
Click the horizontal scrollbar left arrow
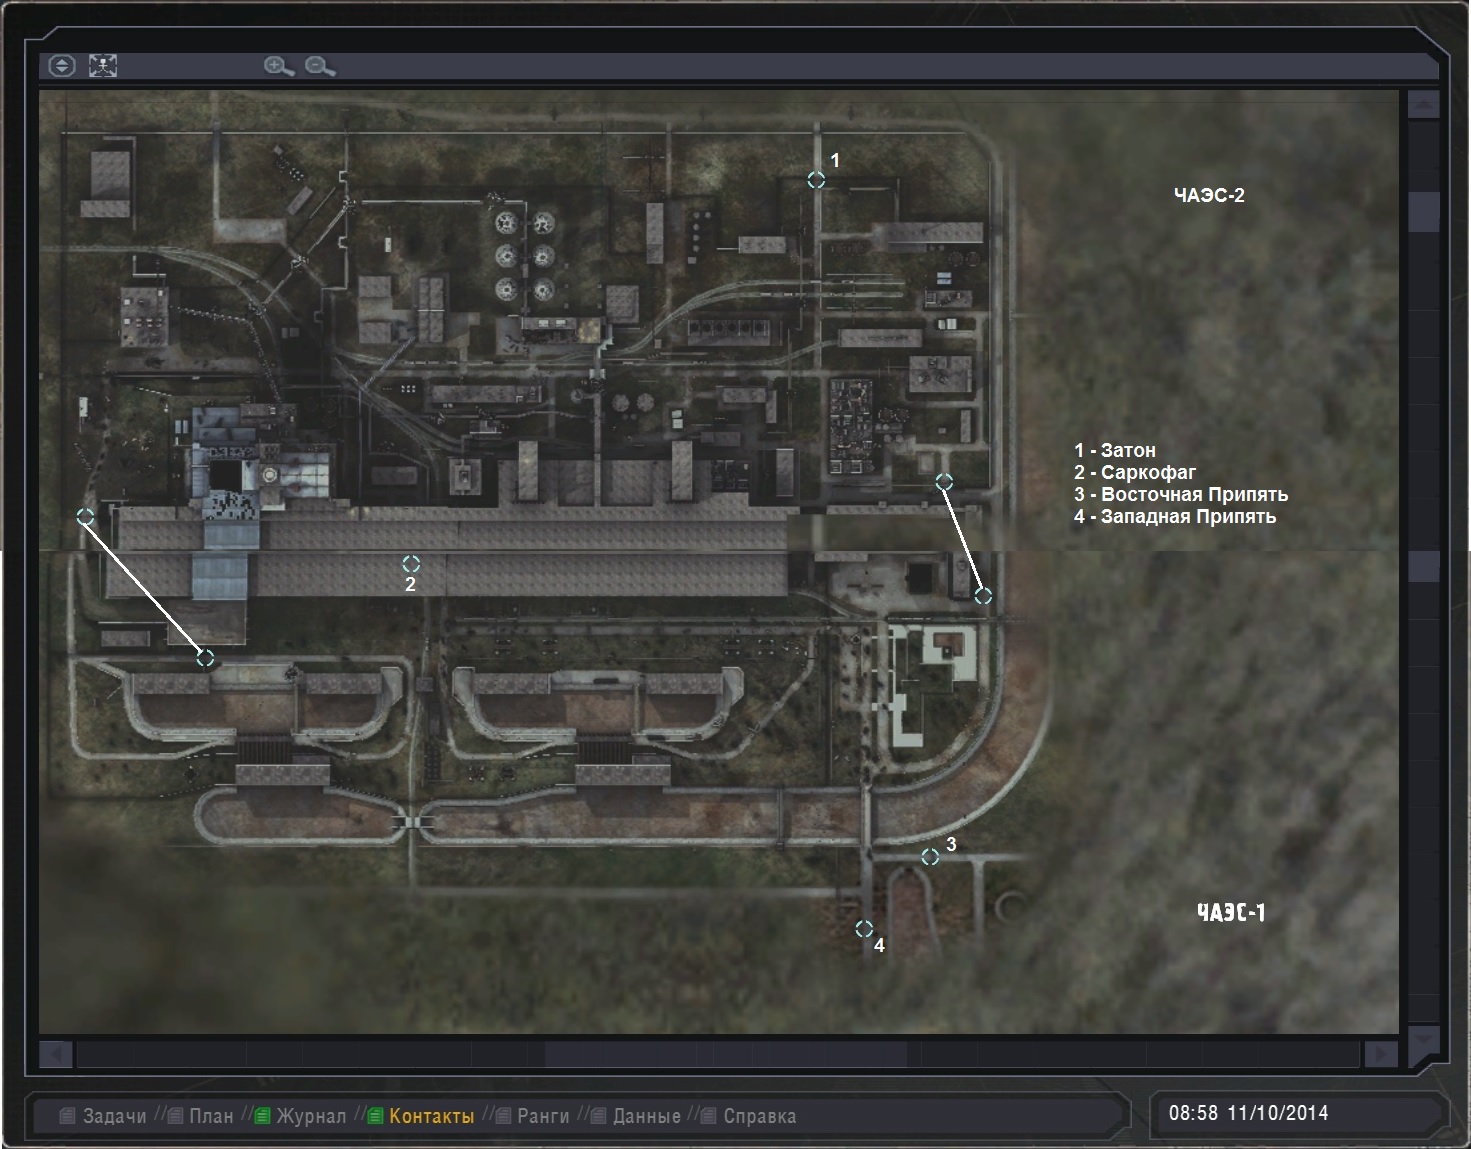[x=56, y=1054]
